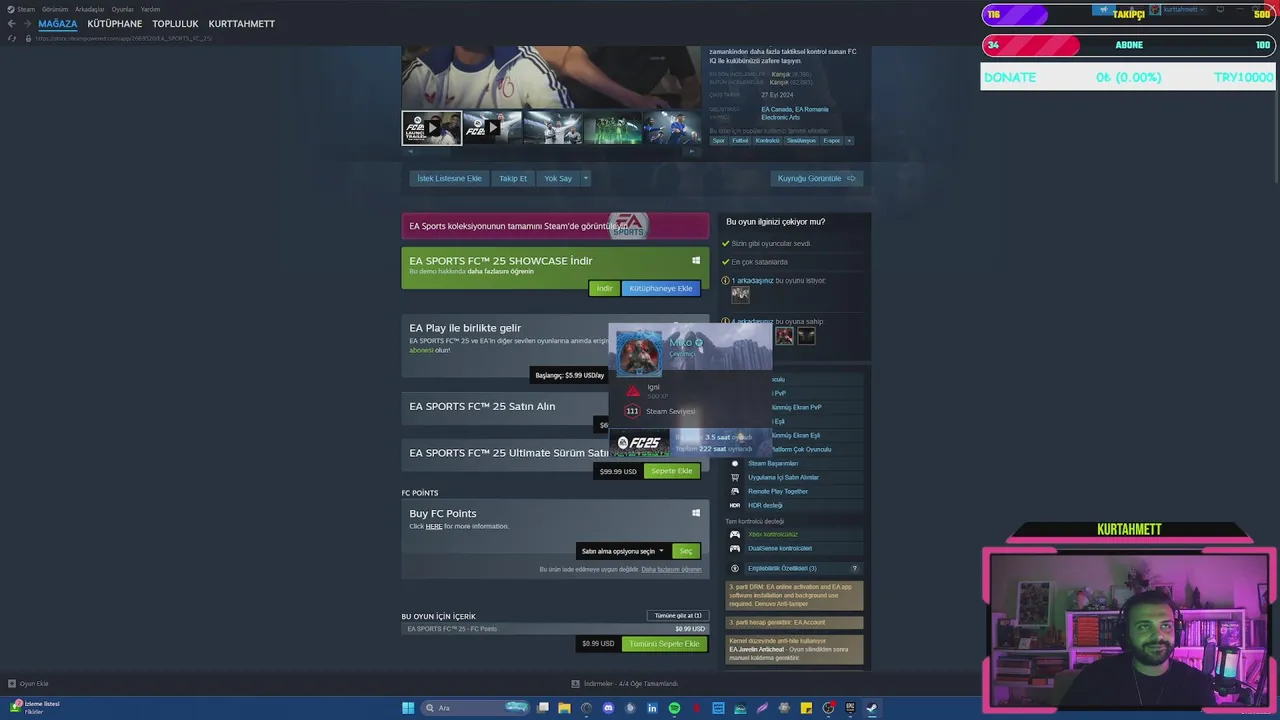Open Sticky Notes from the taskbar

[x=806, y=708]
